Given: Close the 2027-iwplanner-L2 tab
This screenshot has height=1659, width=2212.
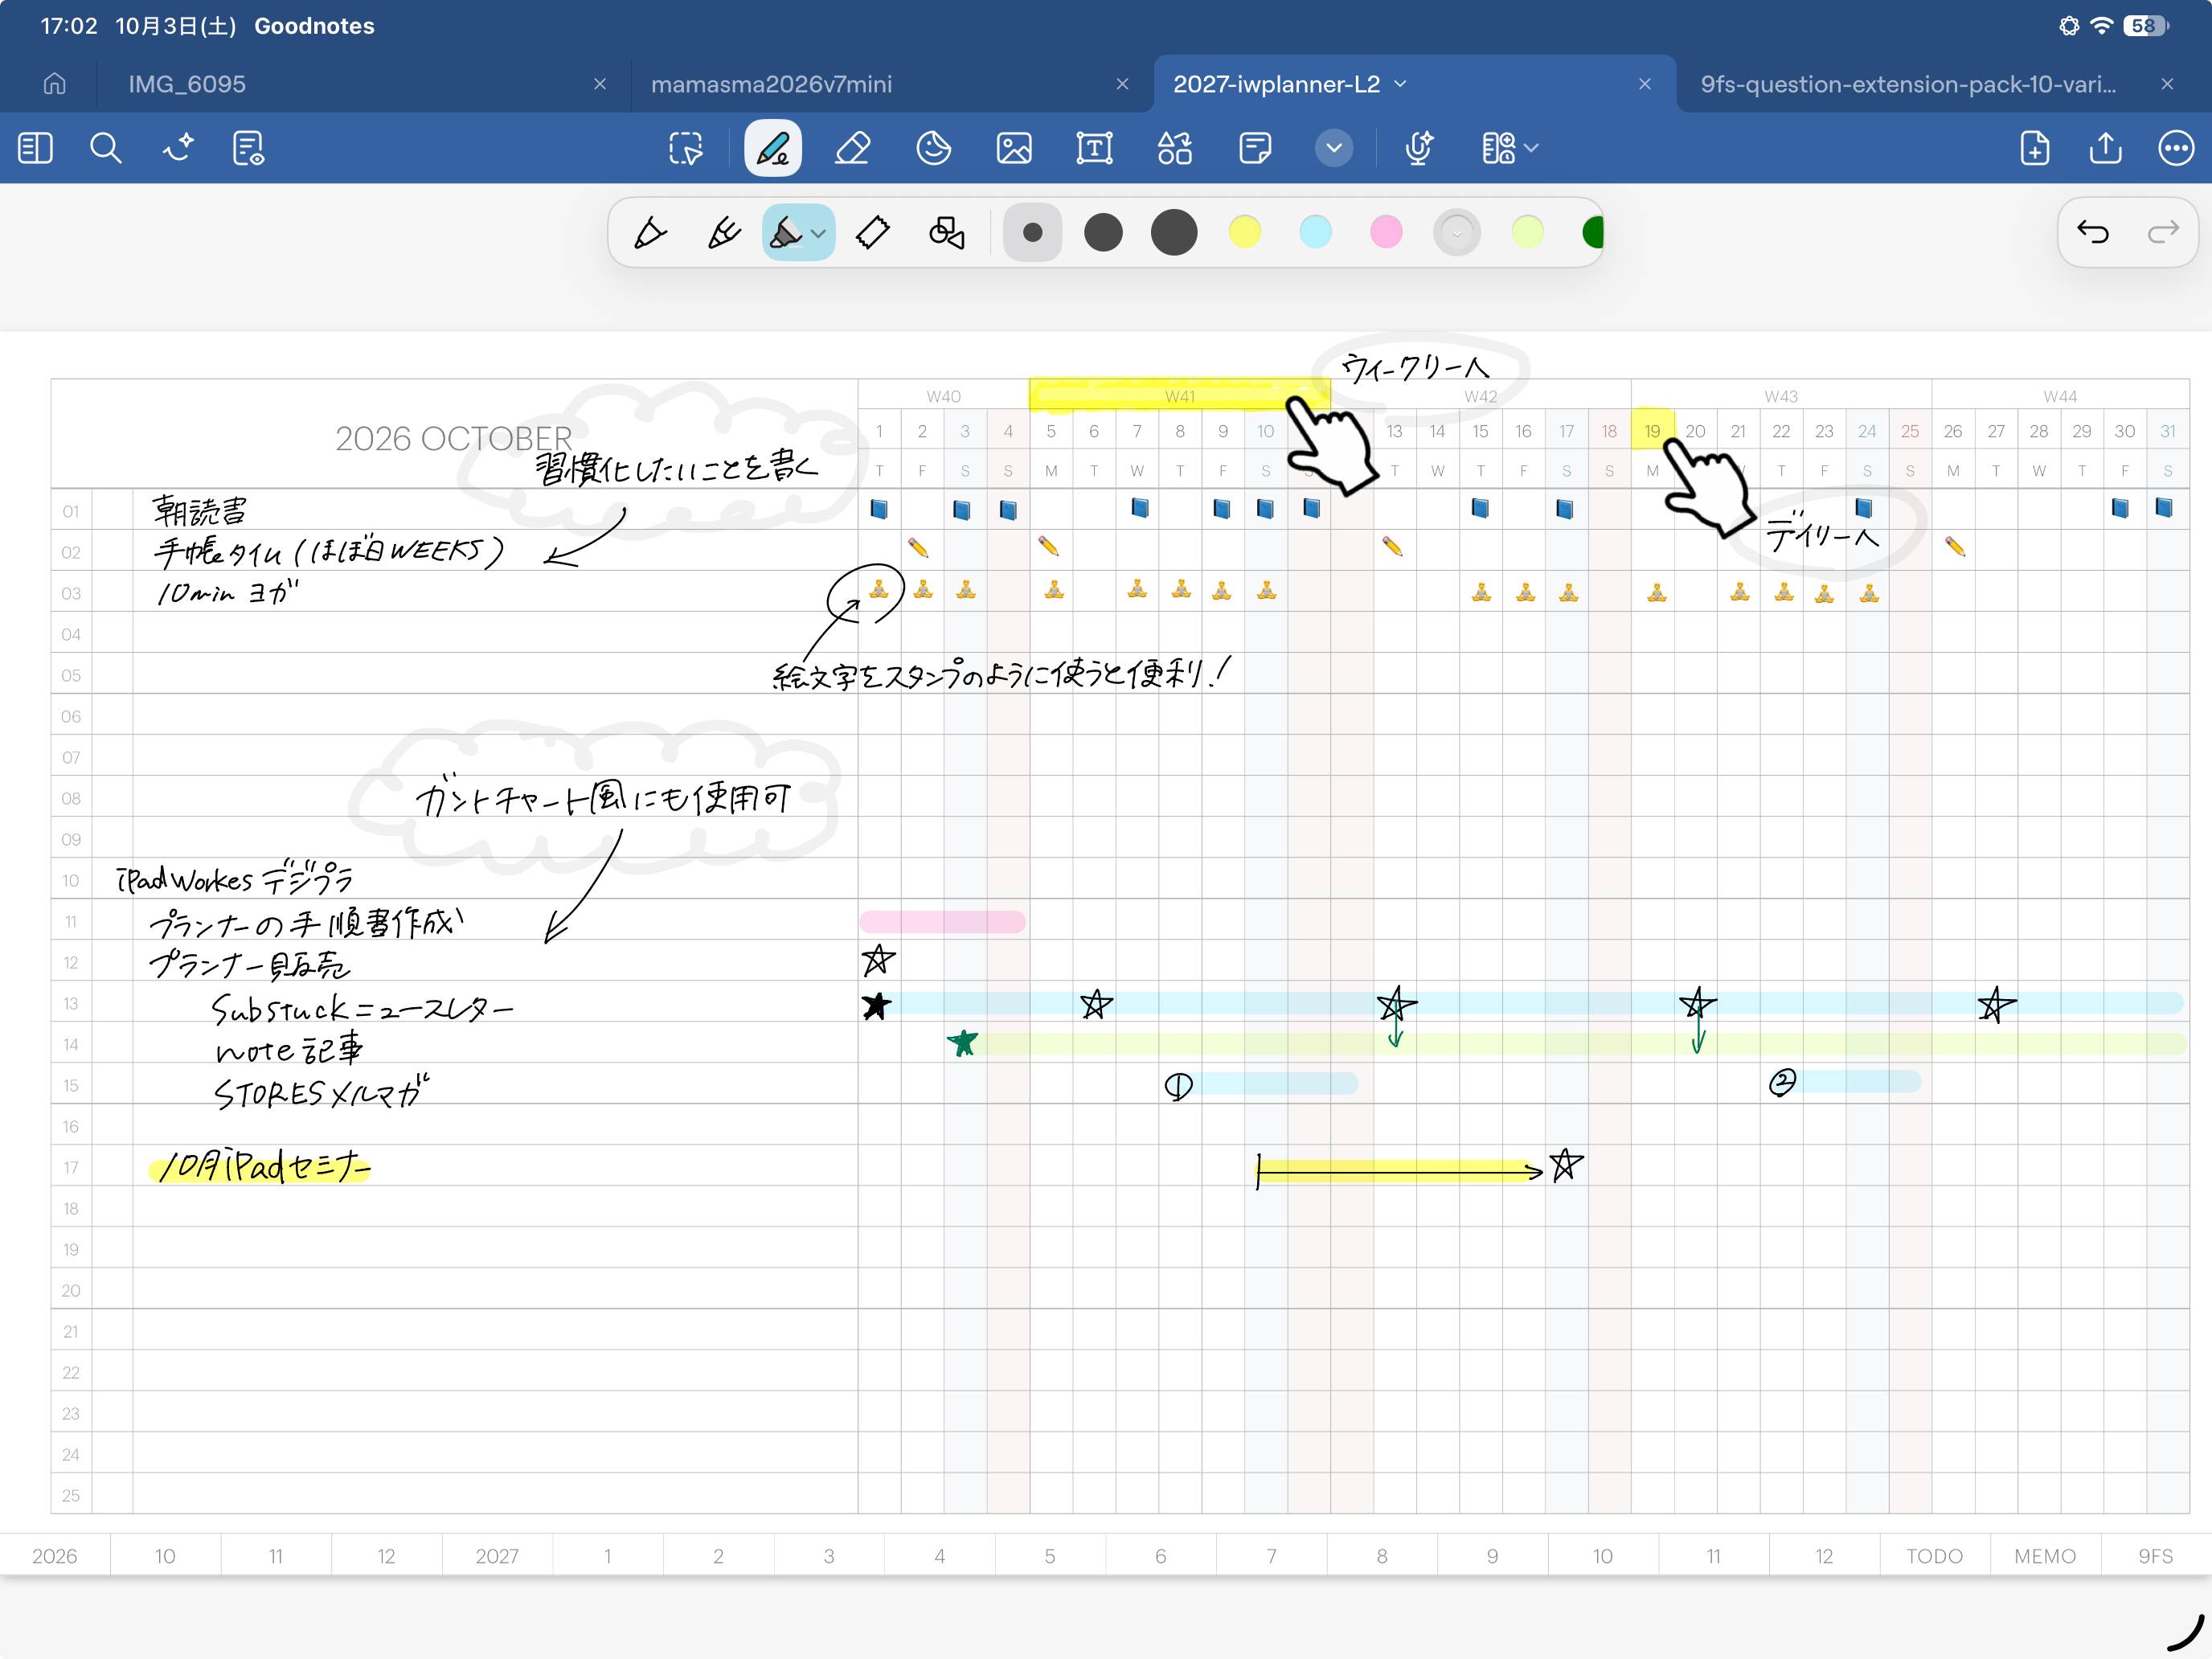Looking at the screenshot, I should pyautogui.click(x=1645, y=84).
